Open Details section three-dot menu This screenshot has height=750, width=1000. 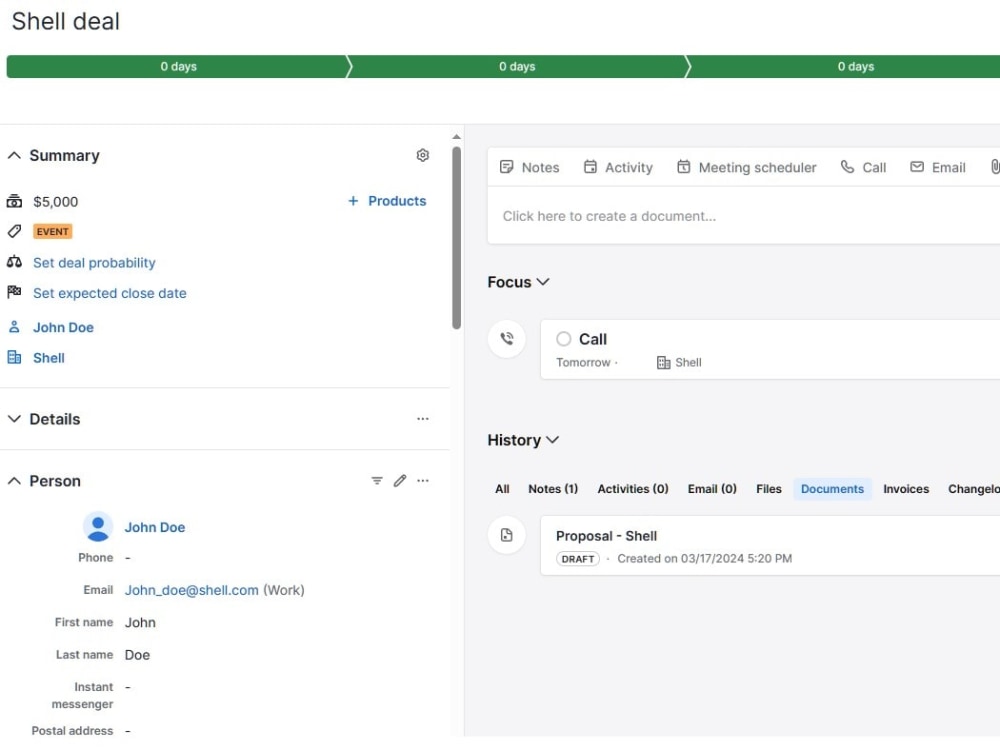(422, 419)
